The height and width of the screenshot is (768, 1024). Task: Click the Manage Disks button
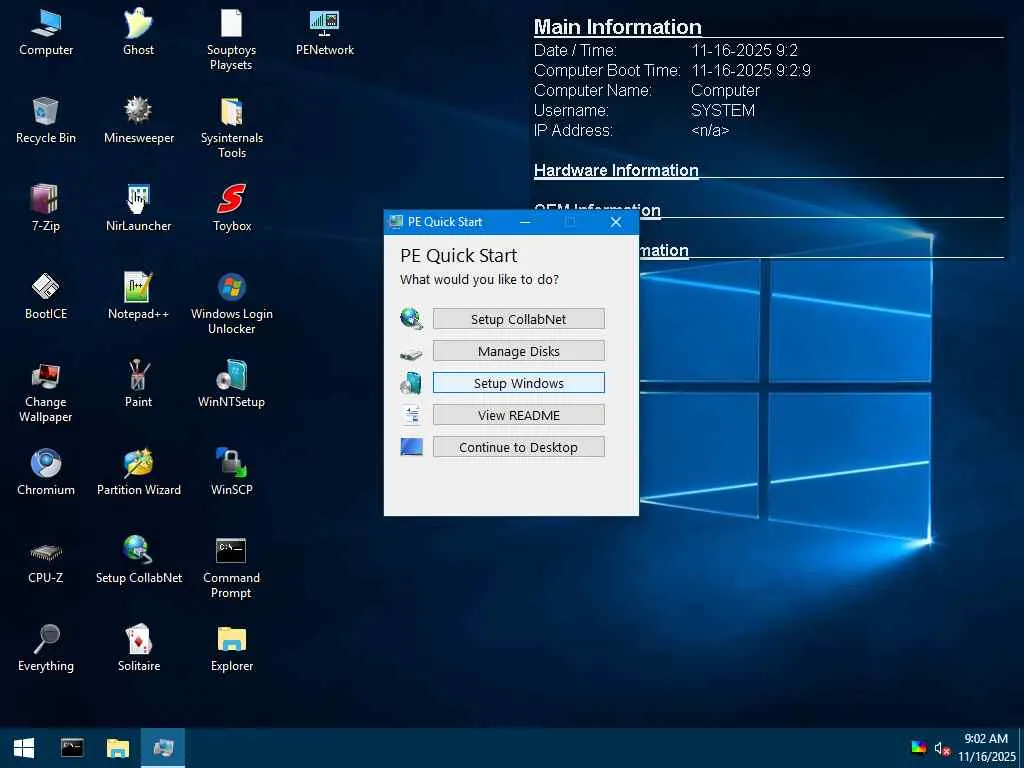[x=519, y=351]
